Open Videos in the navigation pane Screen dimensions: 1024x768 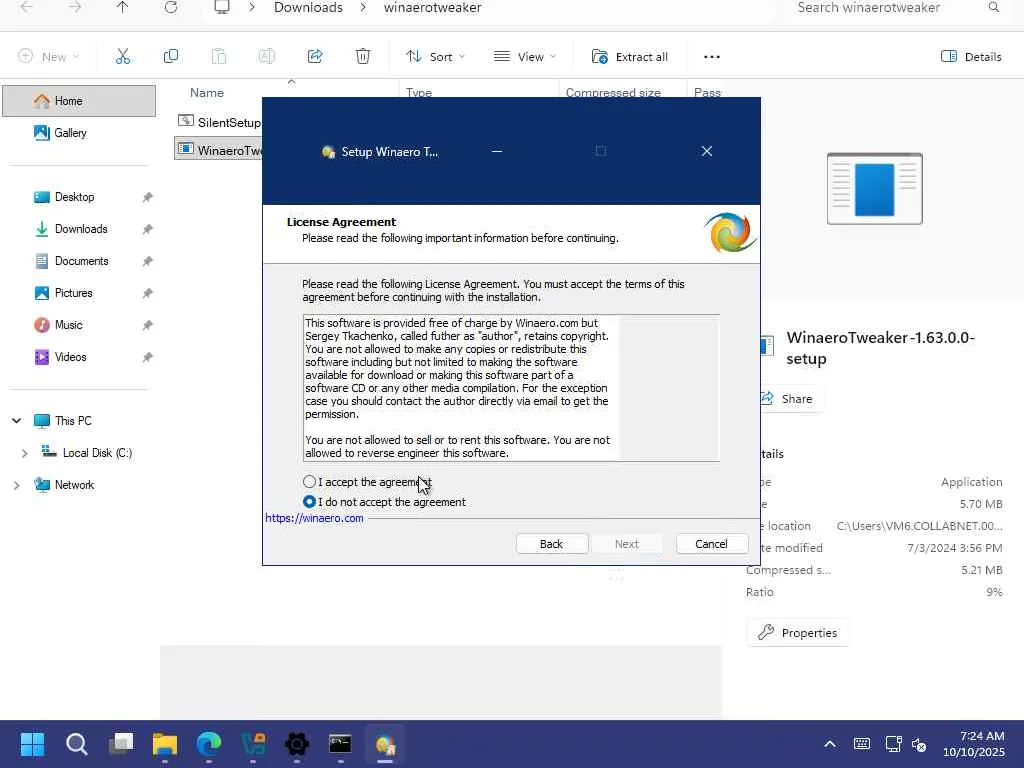(x=70, y=357)
